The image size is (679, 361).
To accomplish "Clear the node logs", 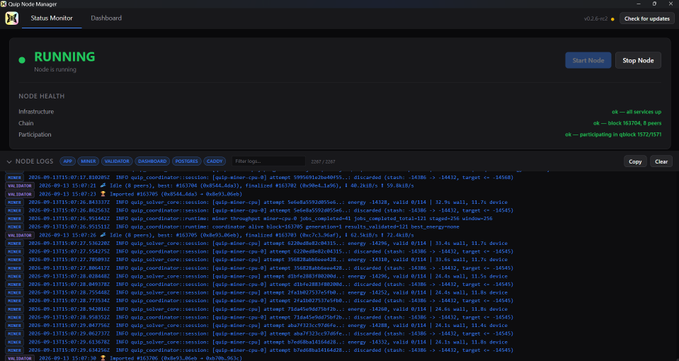I will coord(661,161).
